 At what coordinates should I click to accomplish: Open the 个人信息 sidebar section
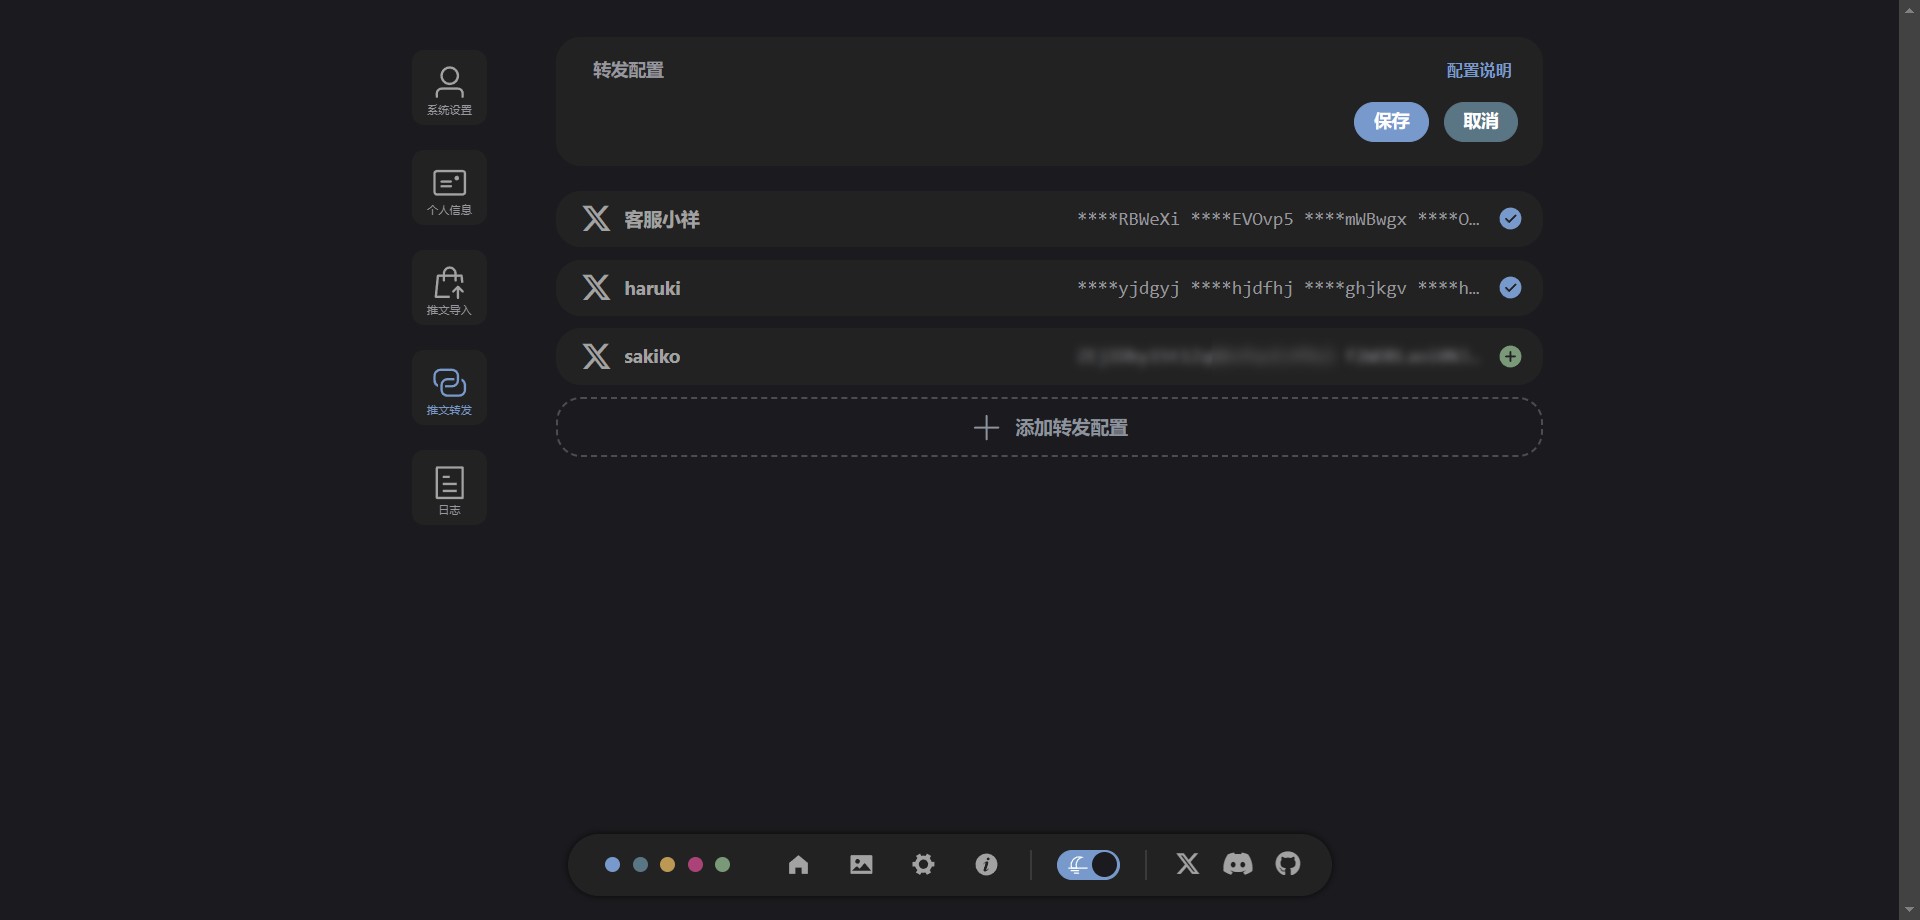449,188
